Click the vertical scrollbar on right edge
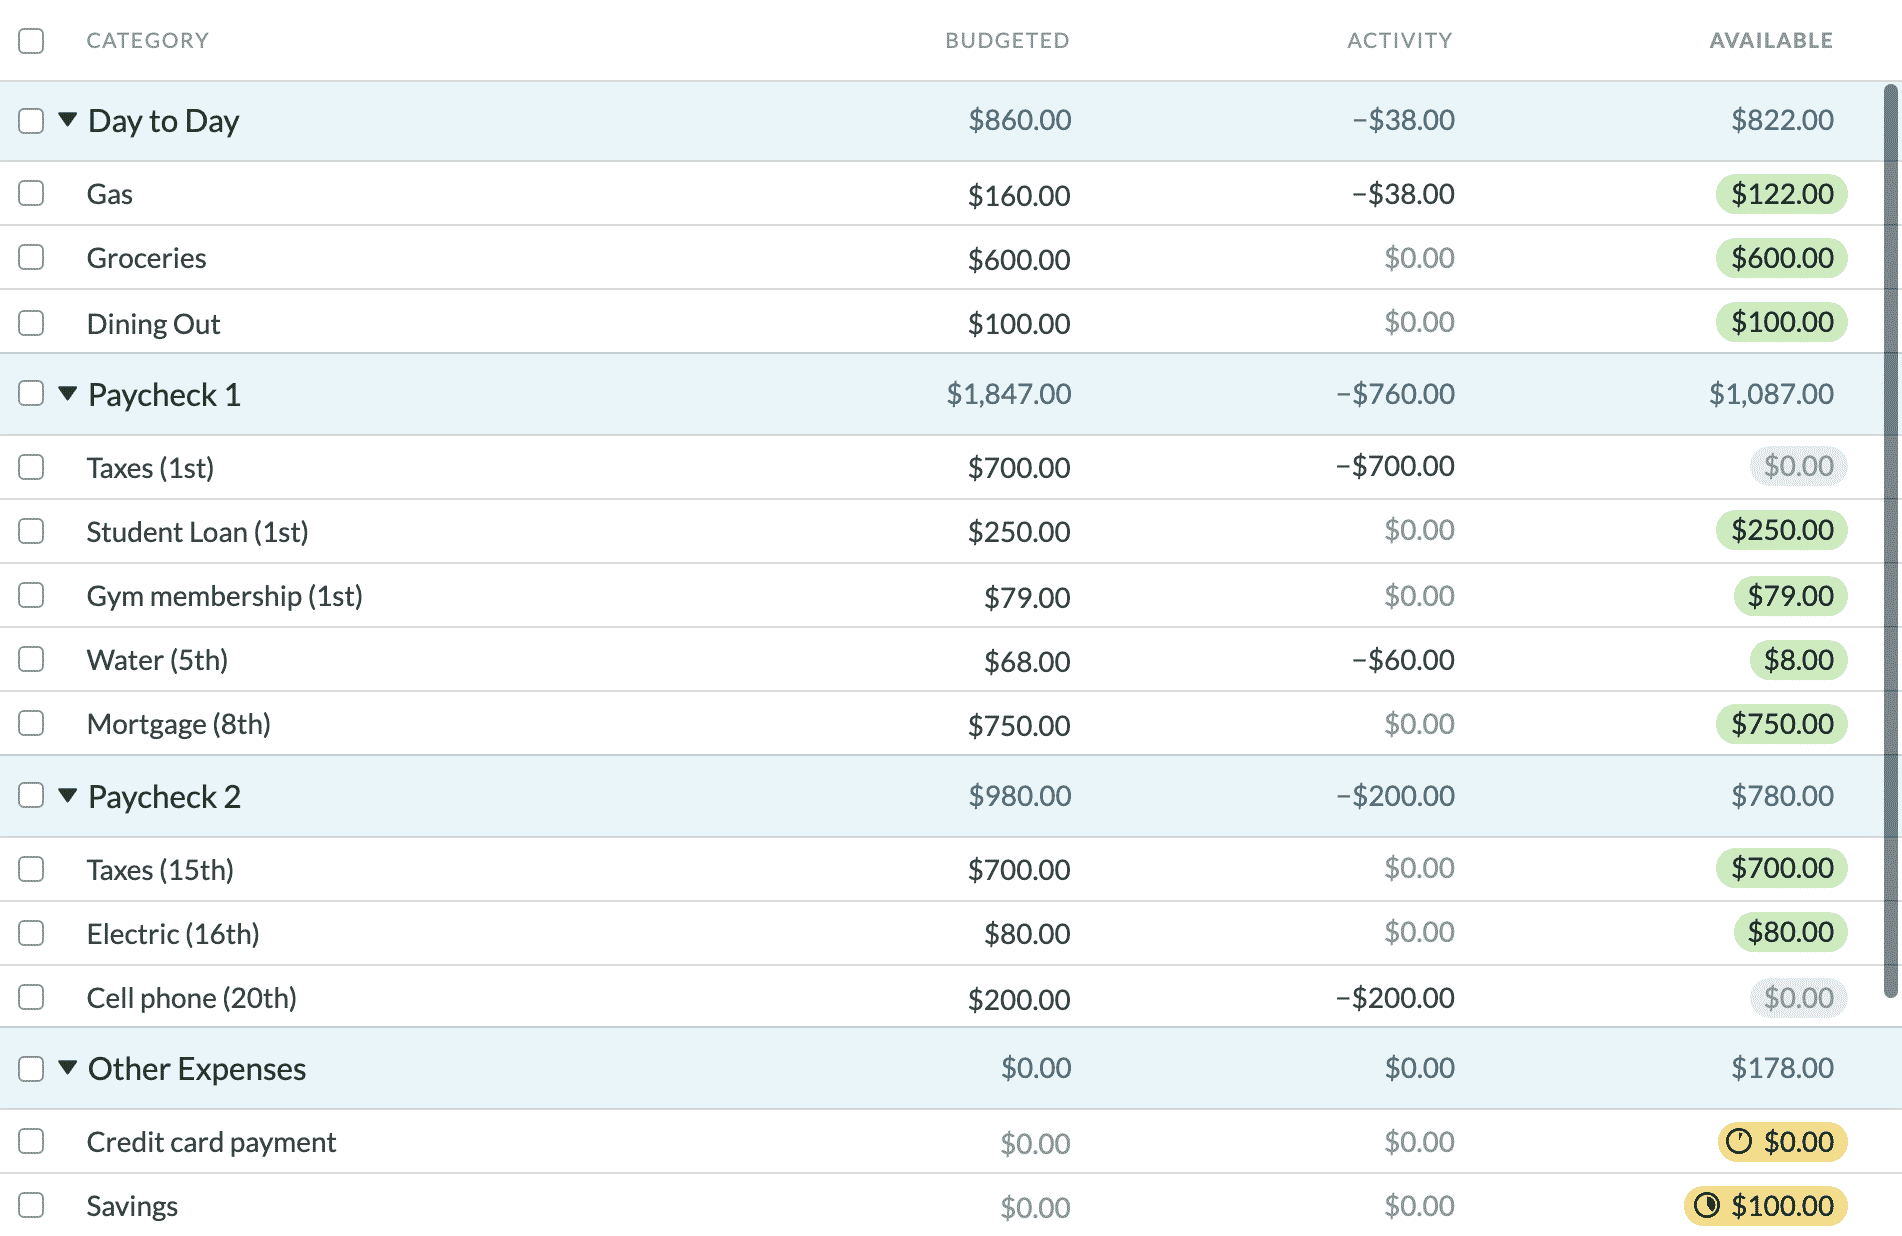Screen dimensions: 1902x1236 pos(1890,540)
